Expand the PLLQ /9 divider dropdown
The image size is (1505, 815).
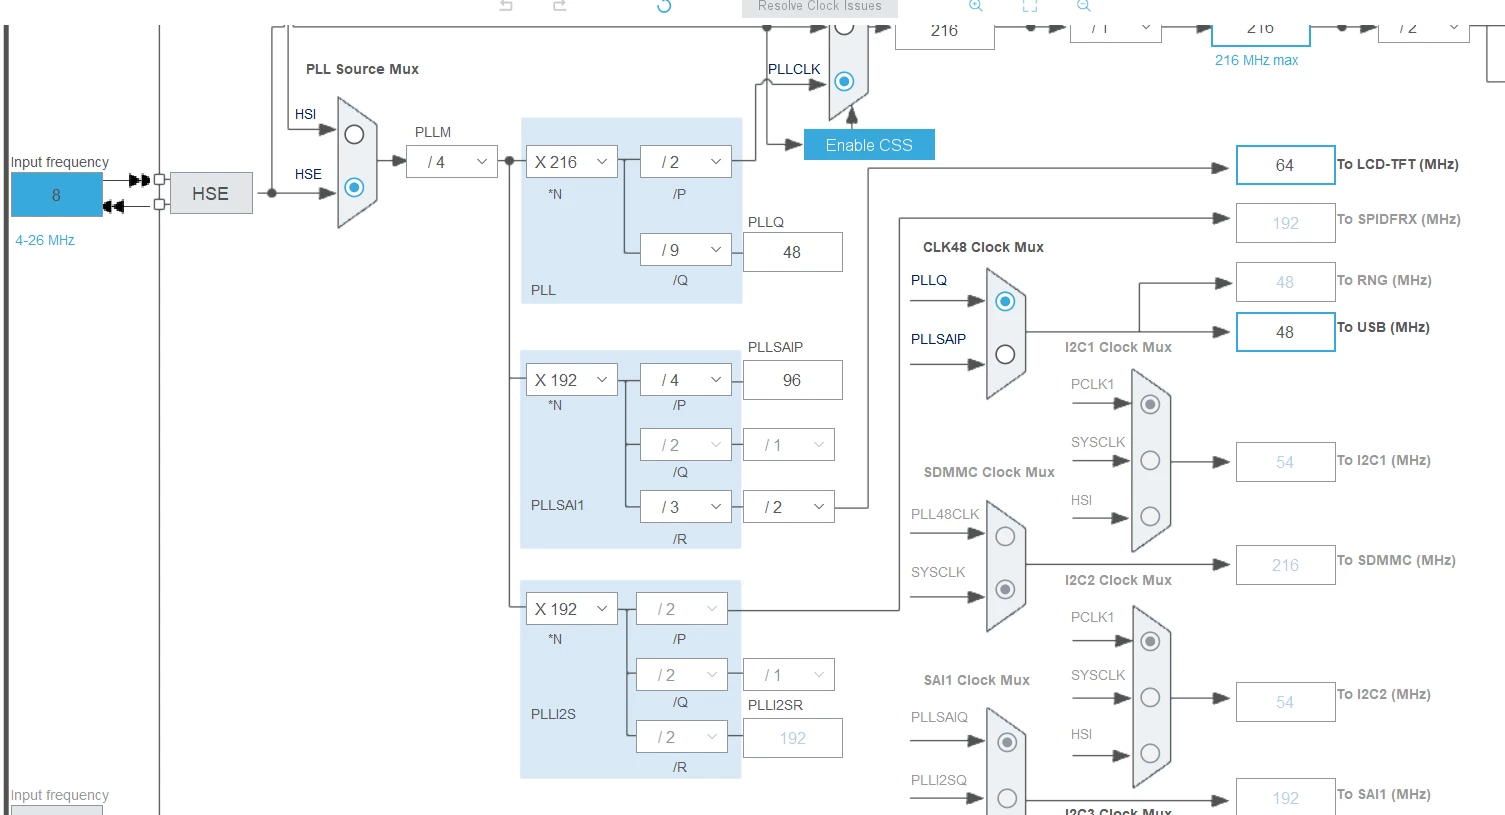[685, 250]
